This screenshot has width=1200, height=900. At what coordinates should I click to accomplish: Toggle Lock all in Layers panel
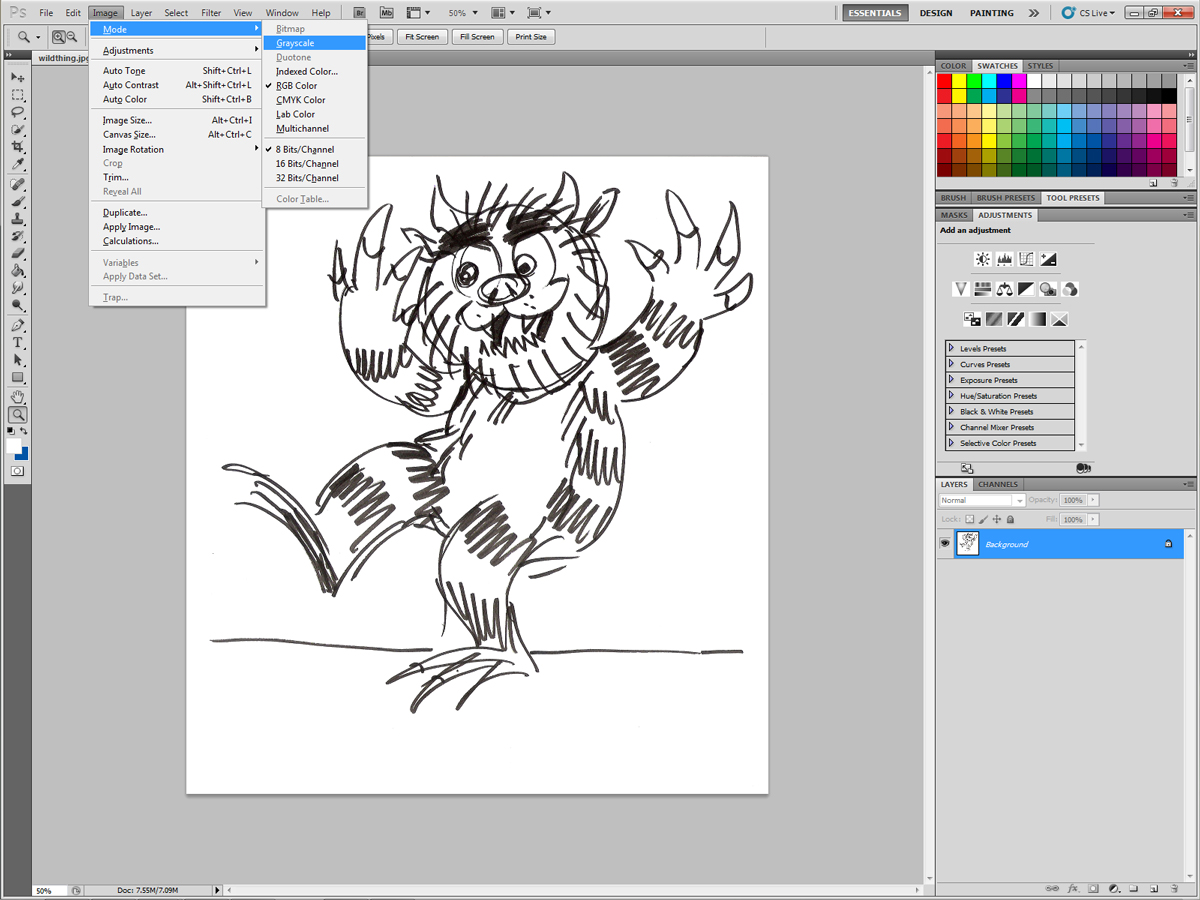tap(1010, 519)
